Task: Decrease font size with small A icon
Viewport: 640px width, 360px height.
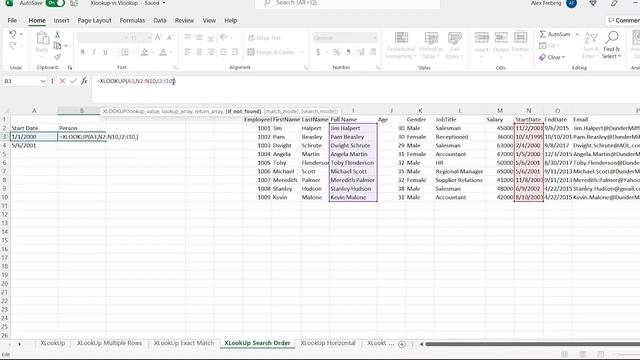Action: pyautogui.click(x=170, y=38)
